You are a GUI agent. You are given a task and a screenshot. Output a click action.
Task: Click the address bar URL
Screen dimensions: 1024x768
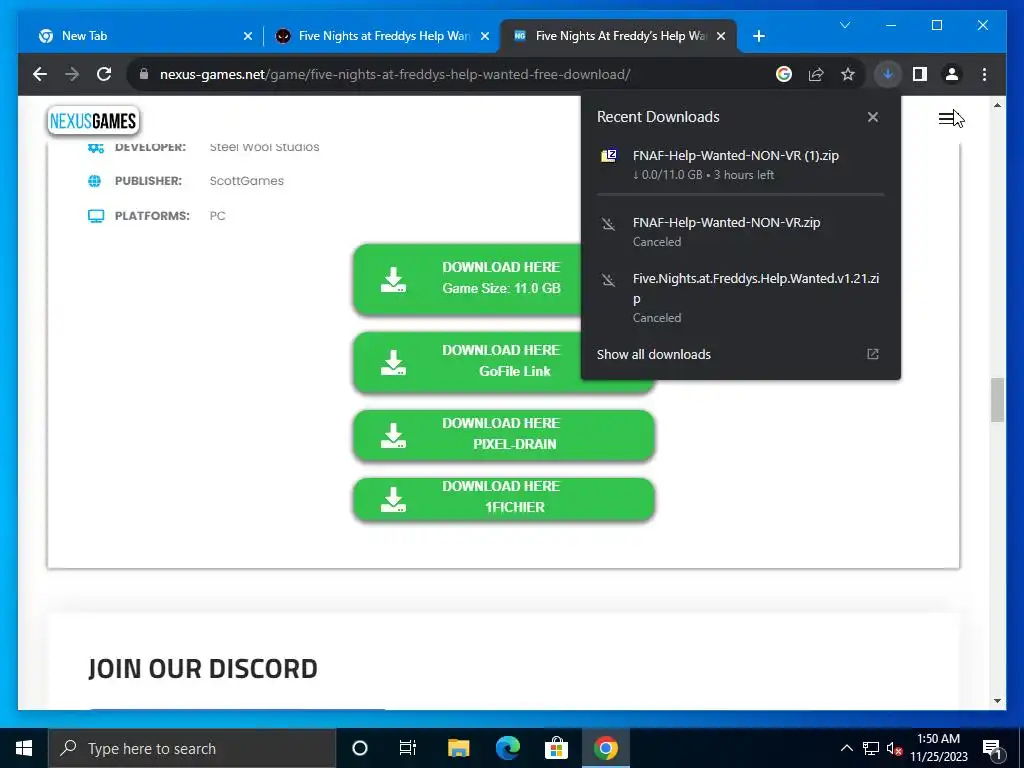tap(395, 74)
